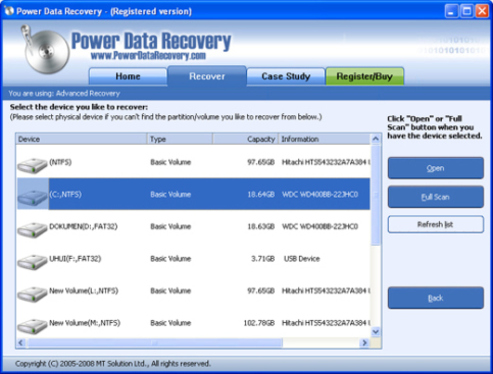This screenshot has height=374, width=493.
Task: Select New Volume(L:,NTFS) row
Action: (193, 291)
